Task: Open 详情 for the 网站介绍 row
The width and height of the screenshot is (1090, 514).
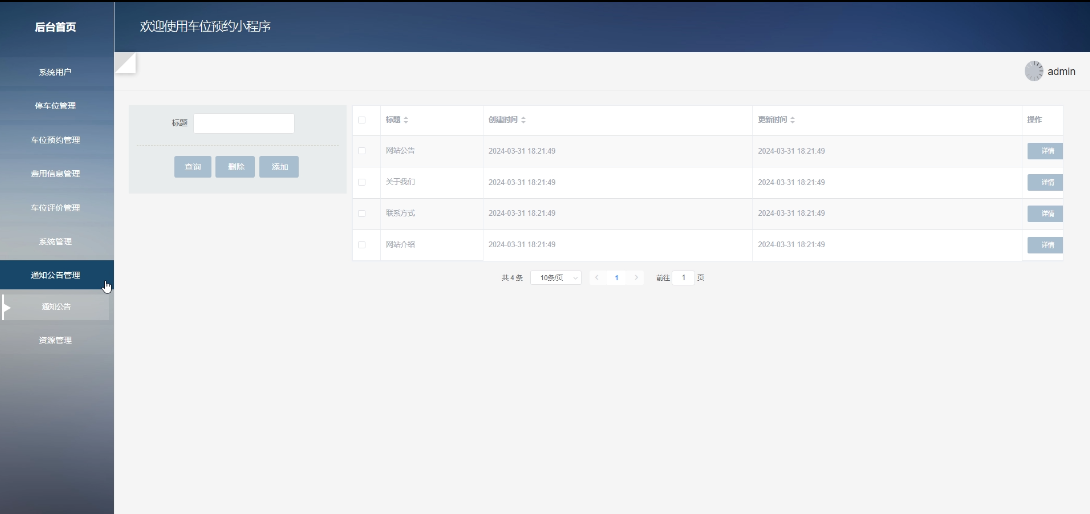Action: [x=1046, y=245]
